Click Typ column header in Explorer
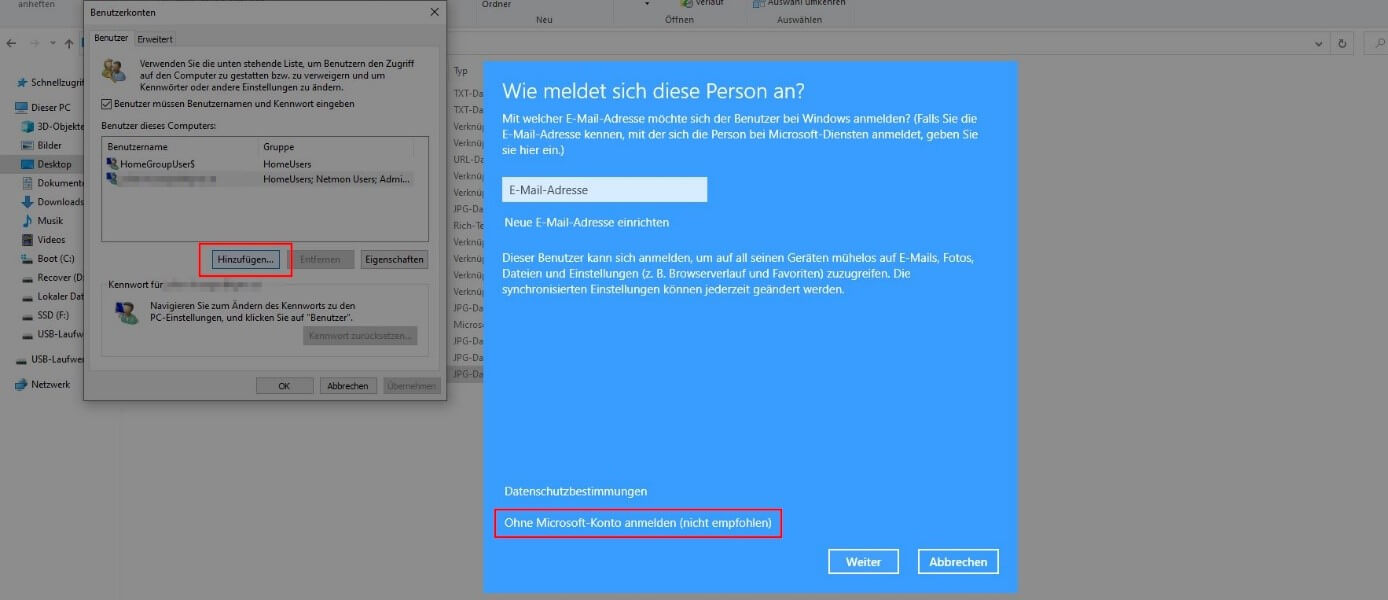1388x600 pixels. 461,71
